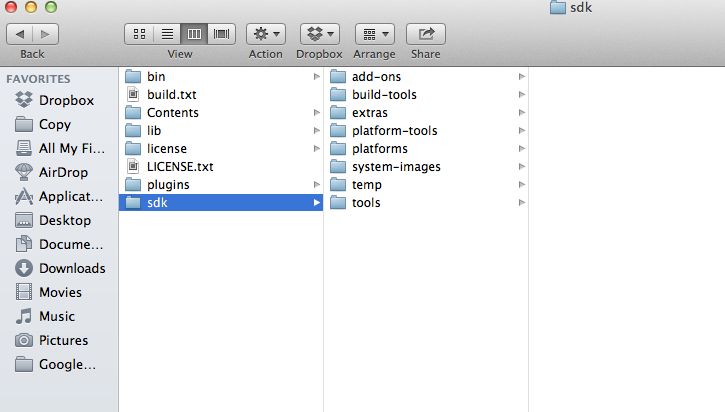Select the plugins folder

221,184
